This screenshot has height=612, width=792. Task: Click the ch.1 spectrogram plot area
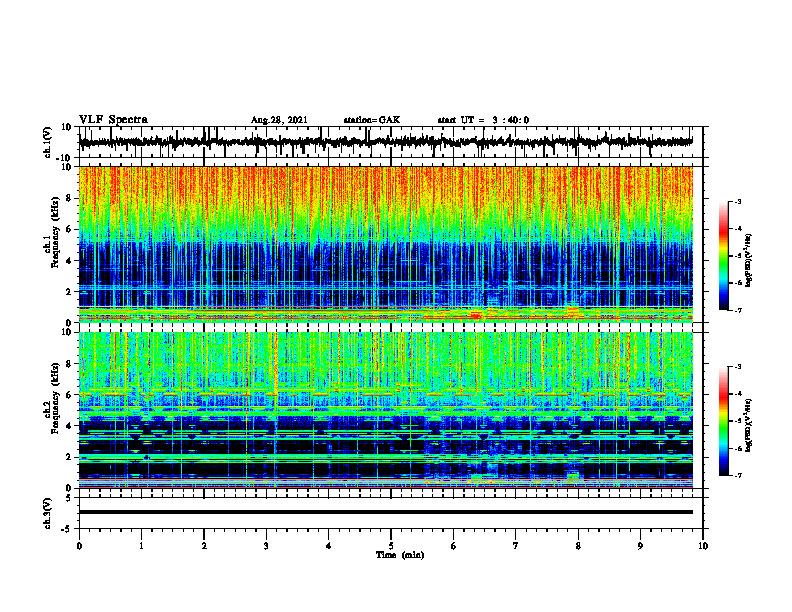click(x=386, y=244)
